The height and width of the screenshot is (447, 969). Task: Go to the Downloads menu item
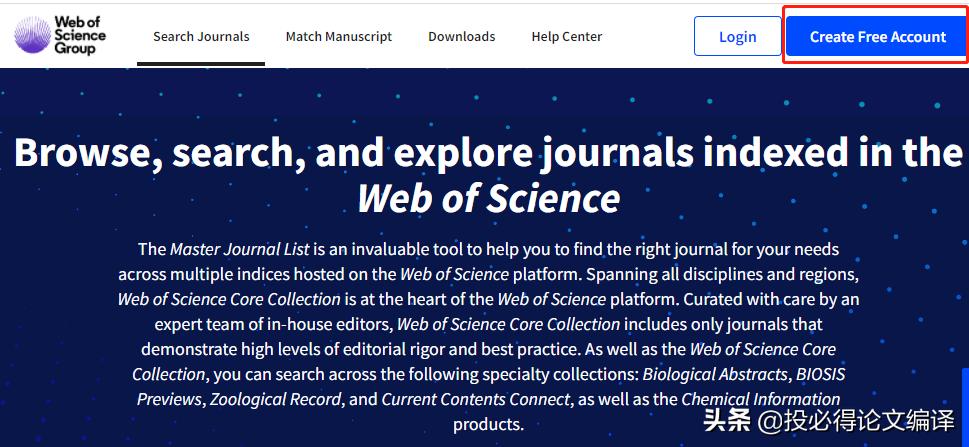pos(462,37)
